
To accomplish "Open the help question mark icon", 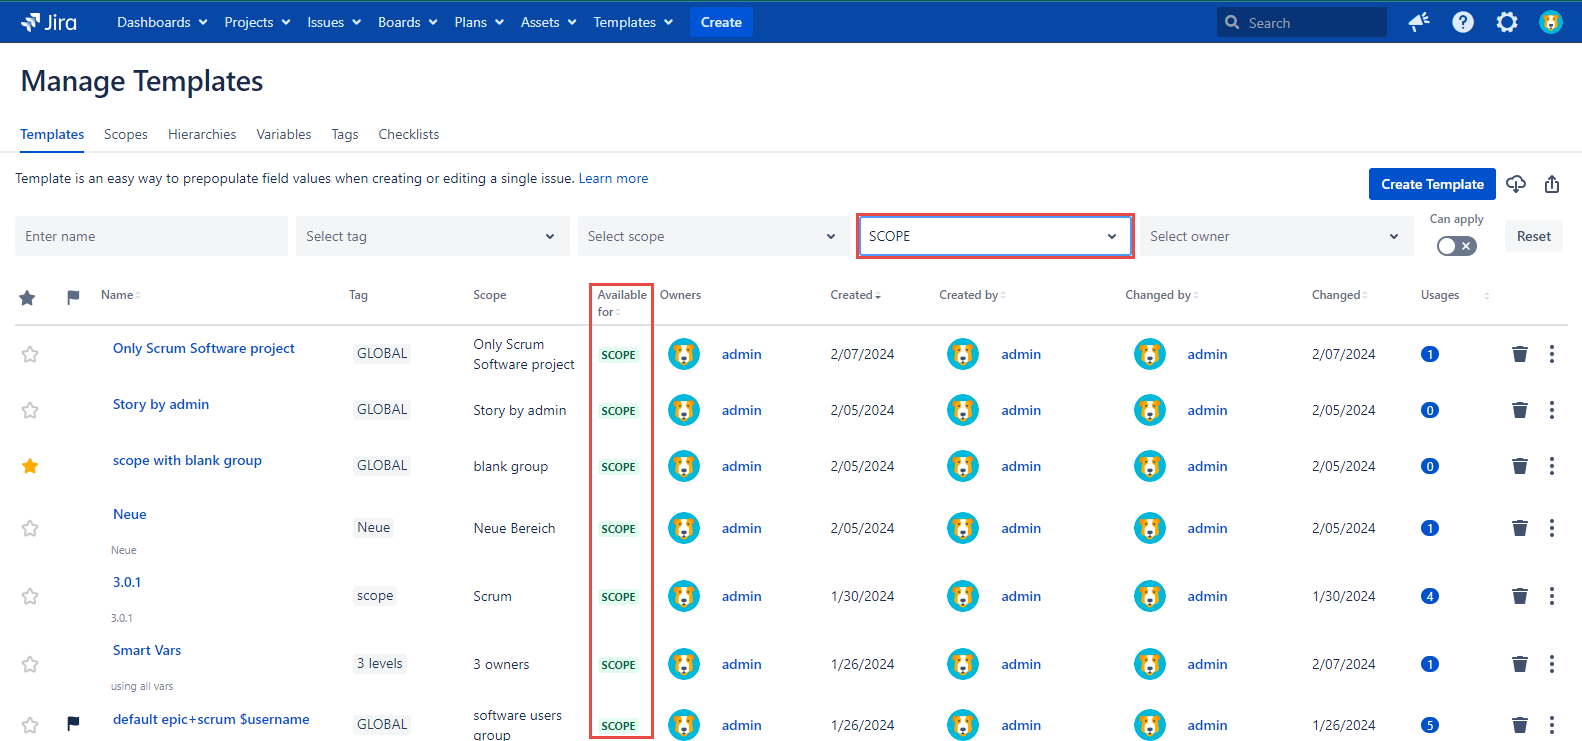I will tap(1463, 22).
